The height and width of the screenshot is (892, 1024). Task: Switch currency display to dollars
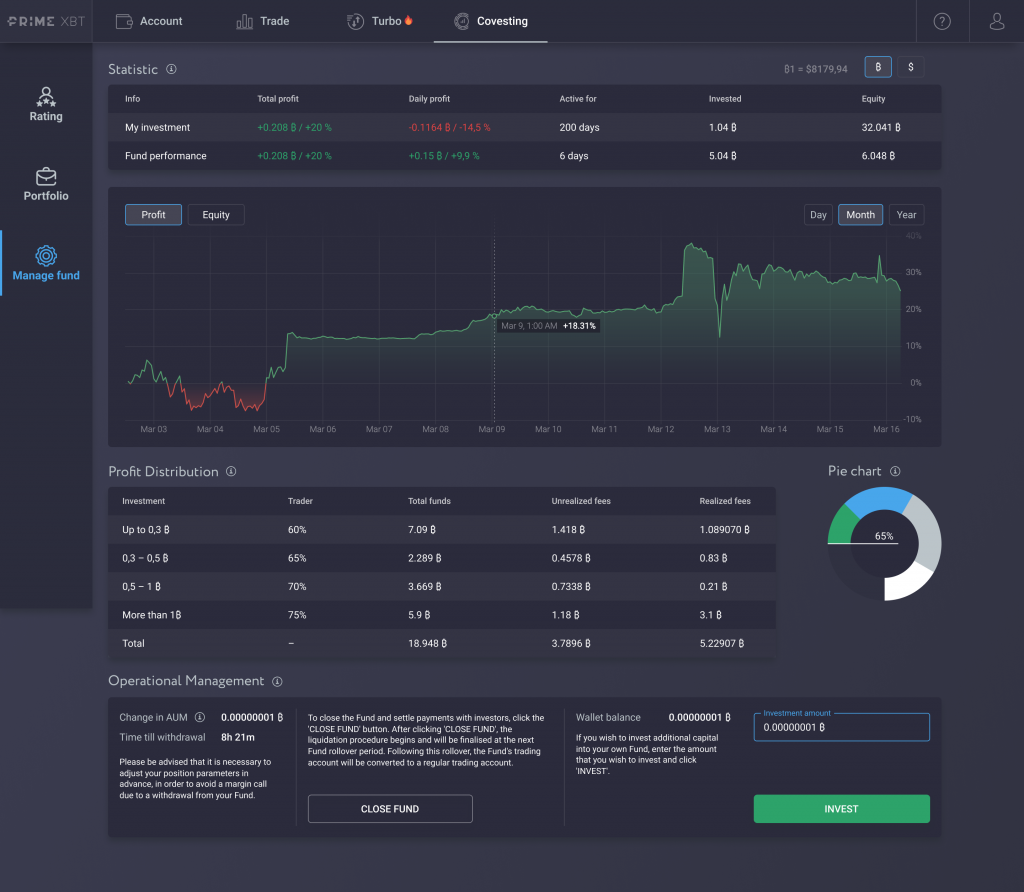coord(910,66)
